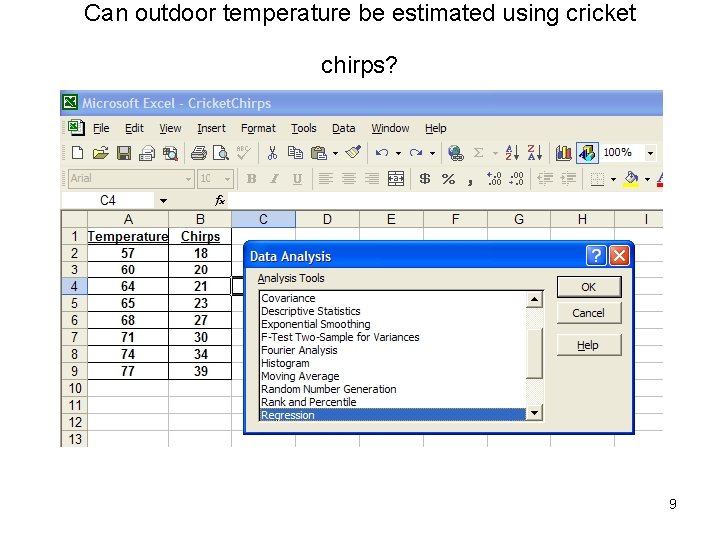This screenshot has height=540, width=720.
Task: Open the Data menu
Action: pos(343,128)
